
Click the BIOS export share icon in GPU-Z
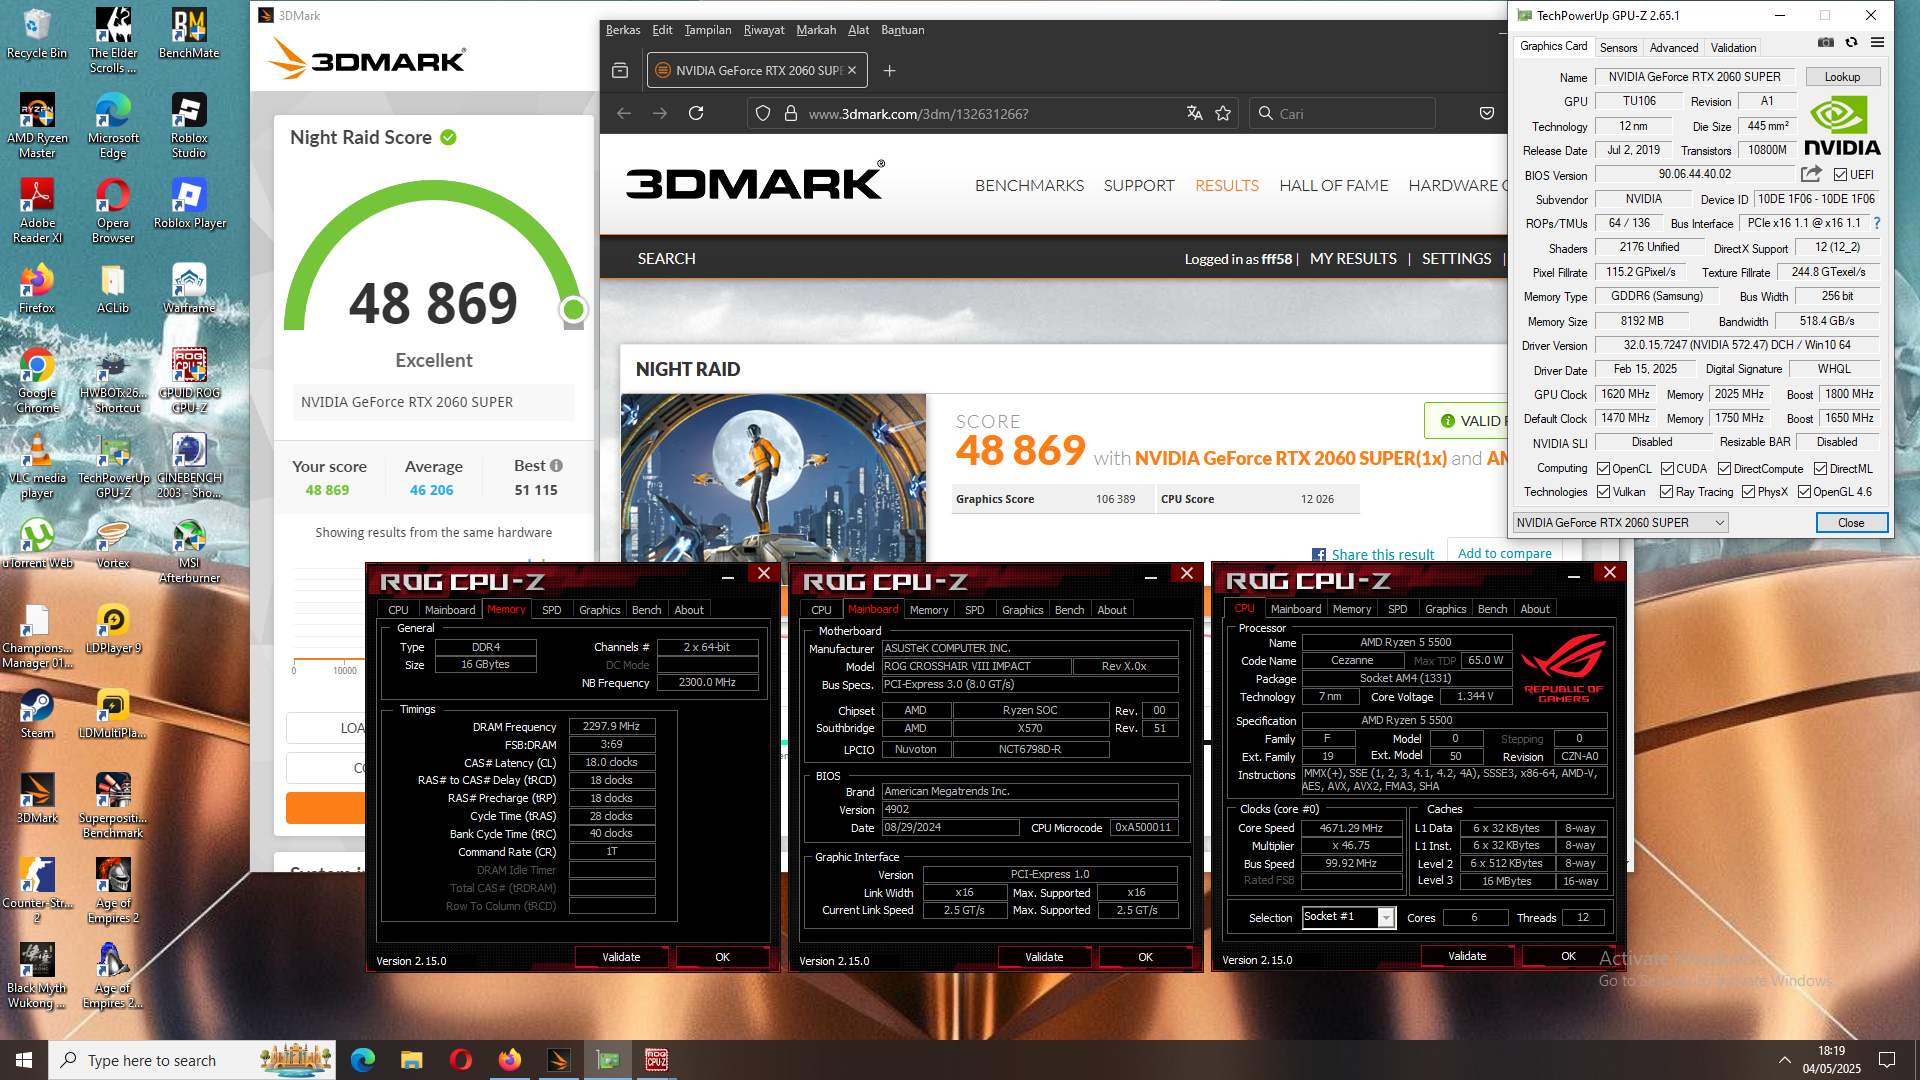tap(1811, 174)
